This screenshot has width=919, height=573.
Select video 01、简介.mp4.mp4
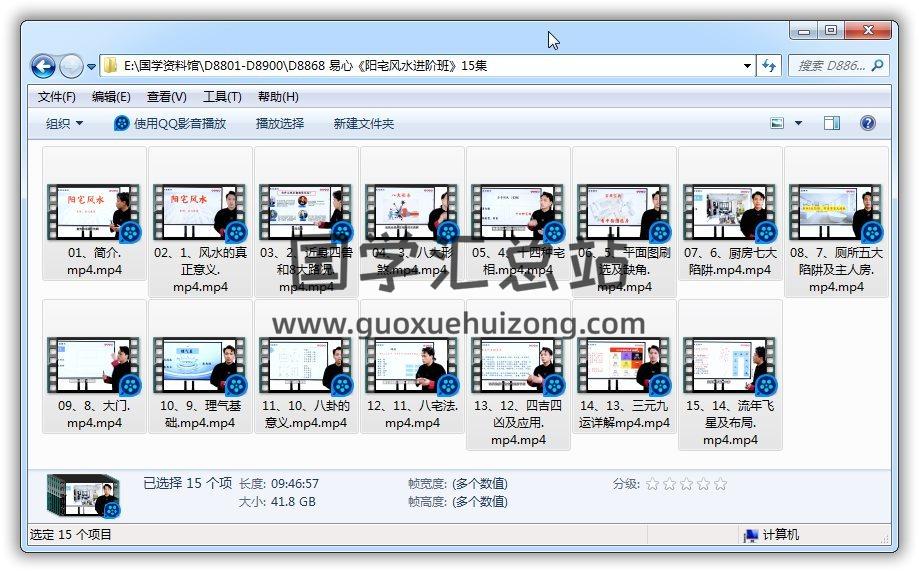click(x=94, y=214)
